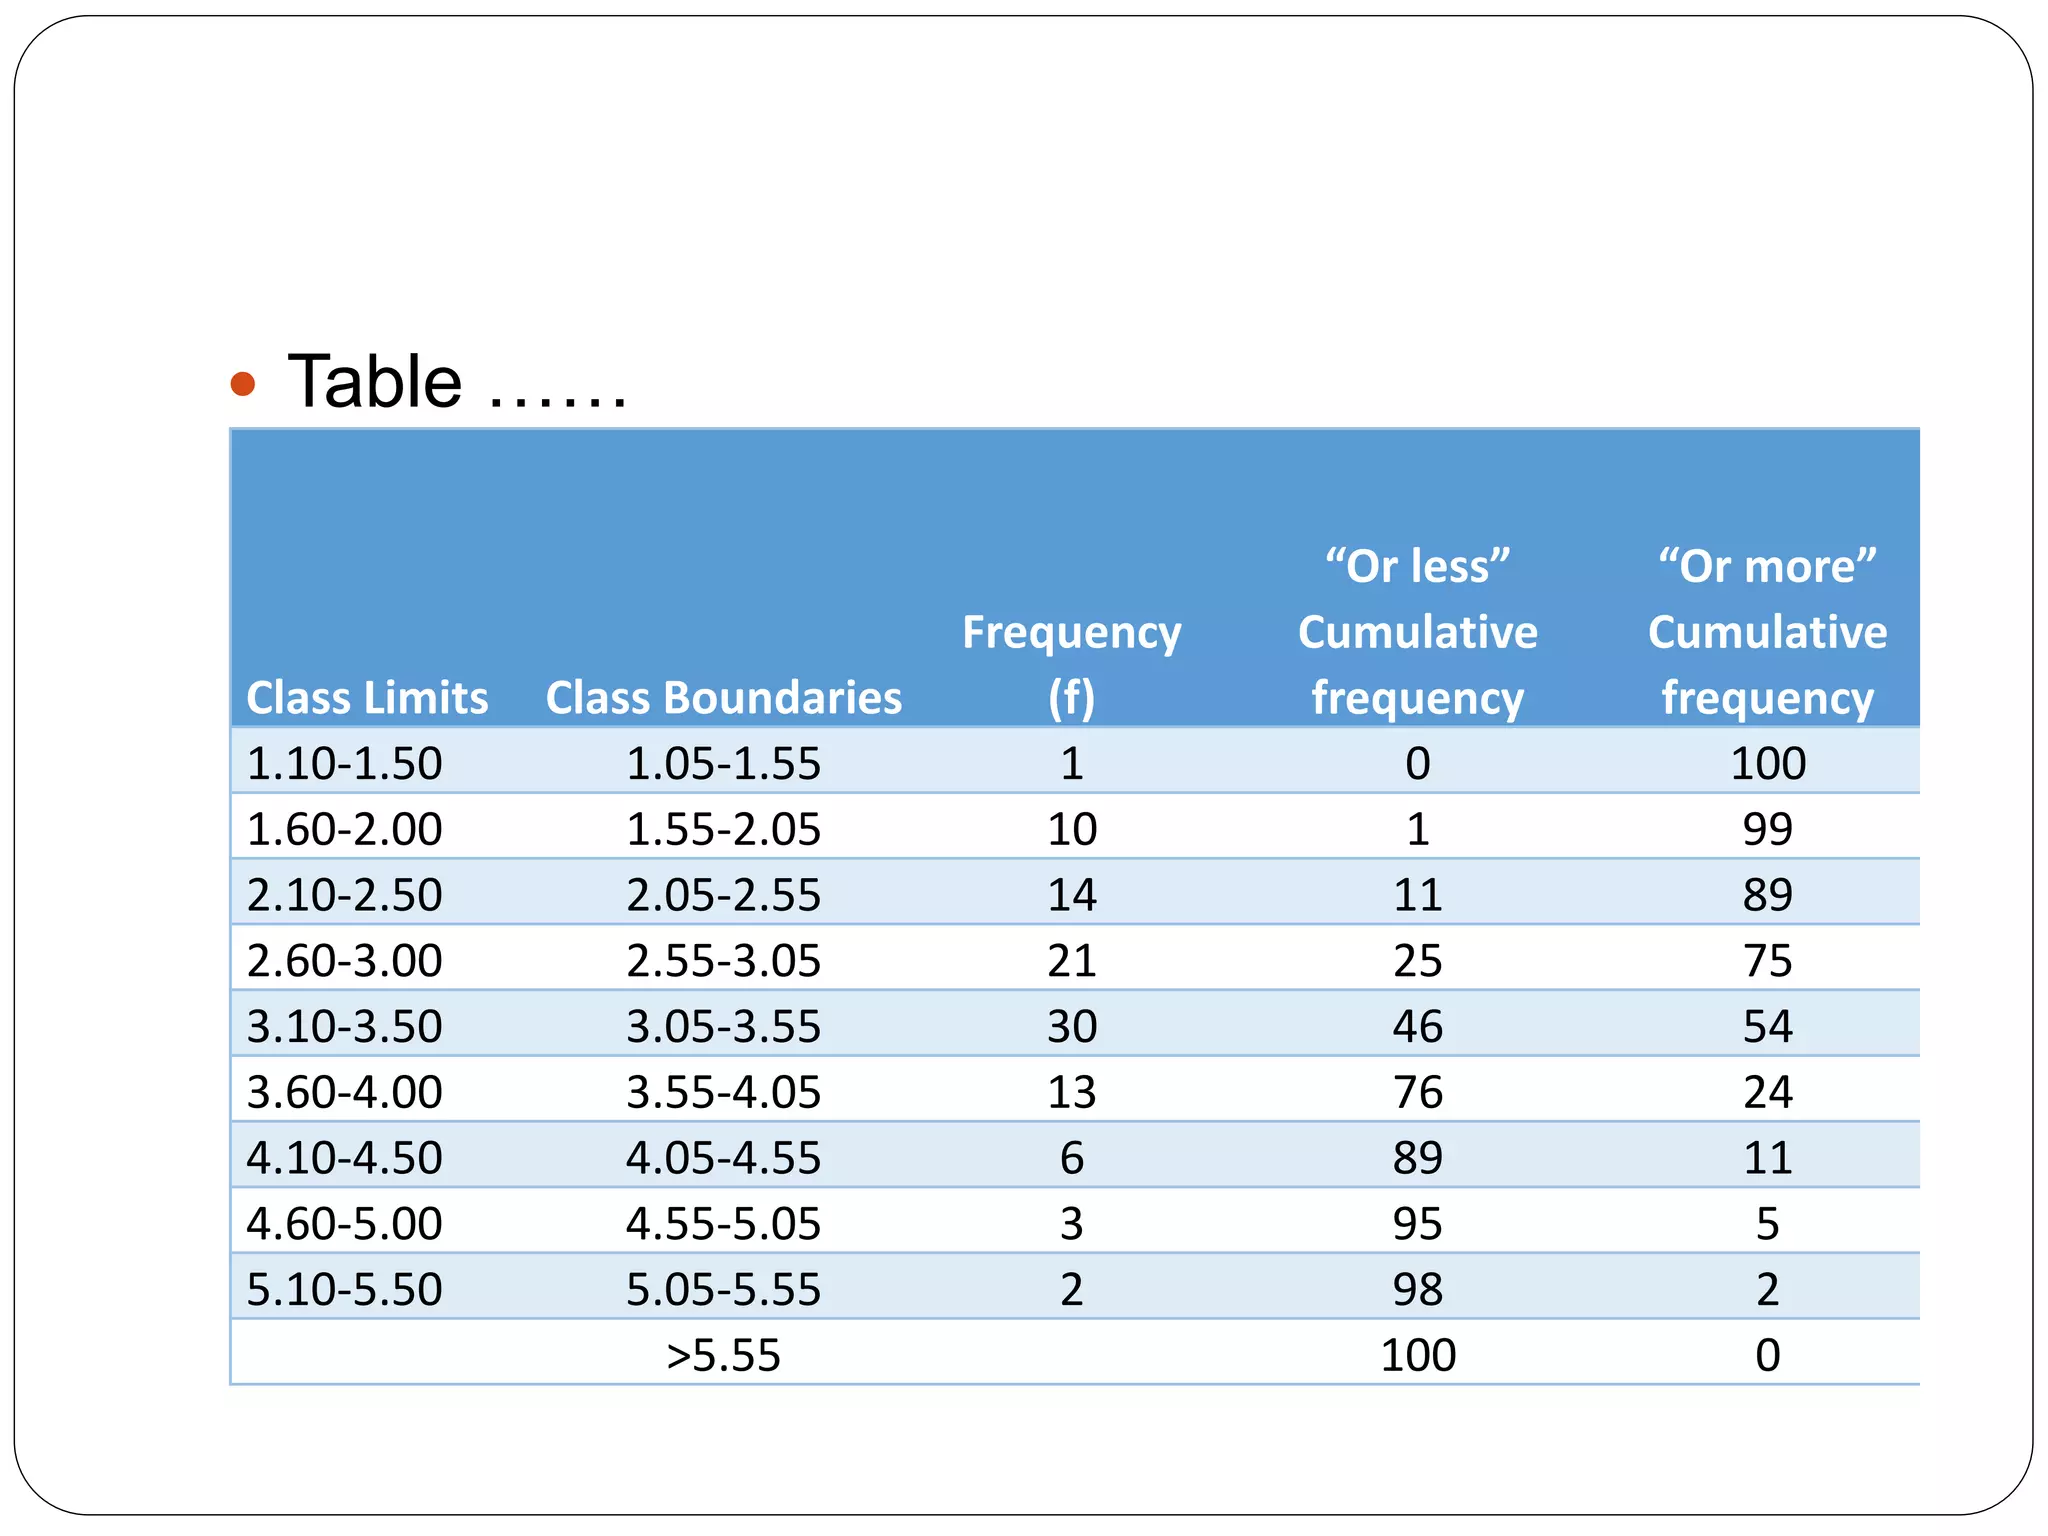Click 'Or less' value 25 in 2.60-3.00 row
2048x1536 pixels.
[1418, 961]
